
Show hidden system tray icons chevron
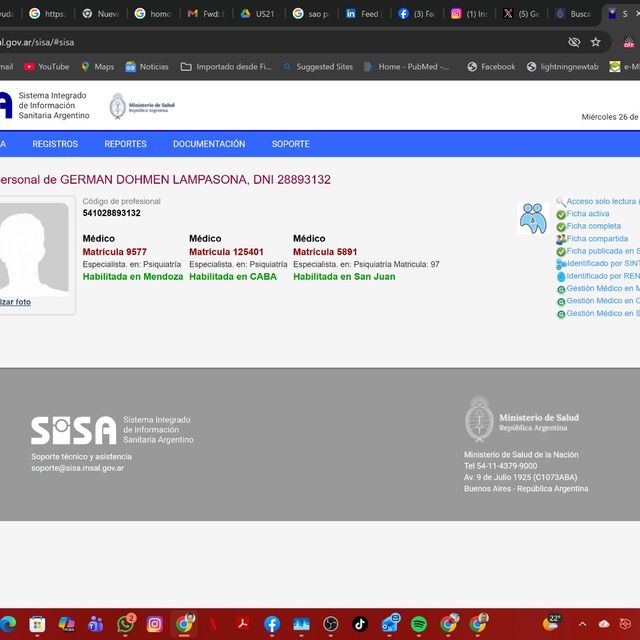click(582, 624)
